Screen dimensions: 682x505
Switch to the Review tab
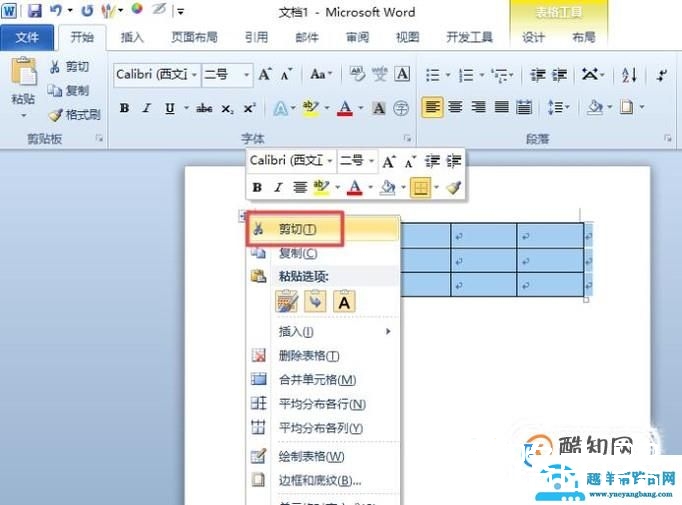[357, 37]
